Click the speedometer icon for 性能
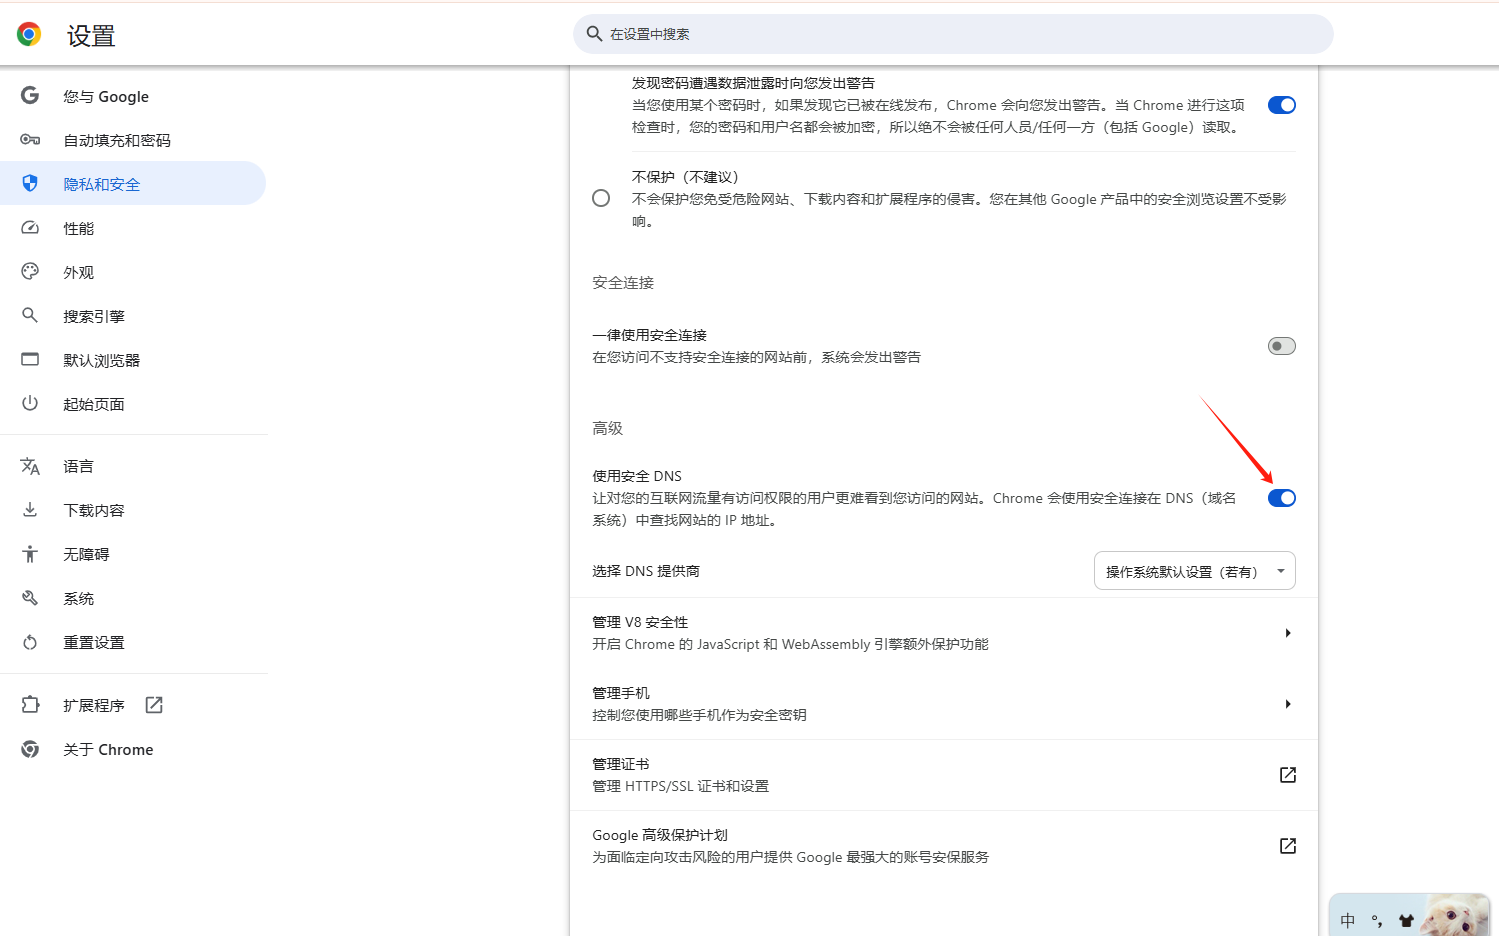Screen dimensions: 1499x936 30,228
